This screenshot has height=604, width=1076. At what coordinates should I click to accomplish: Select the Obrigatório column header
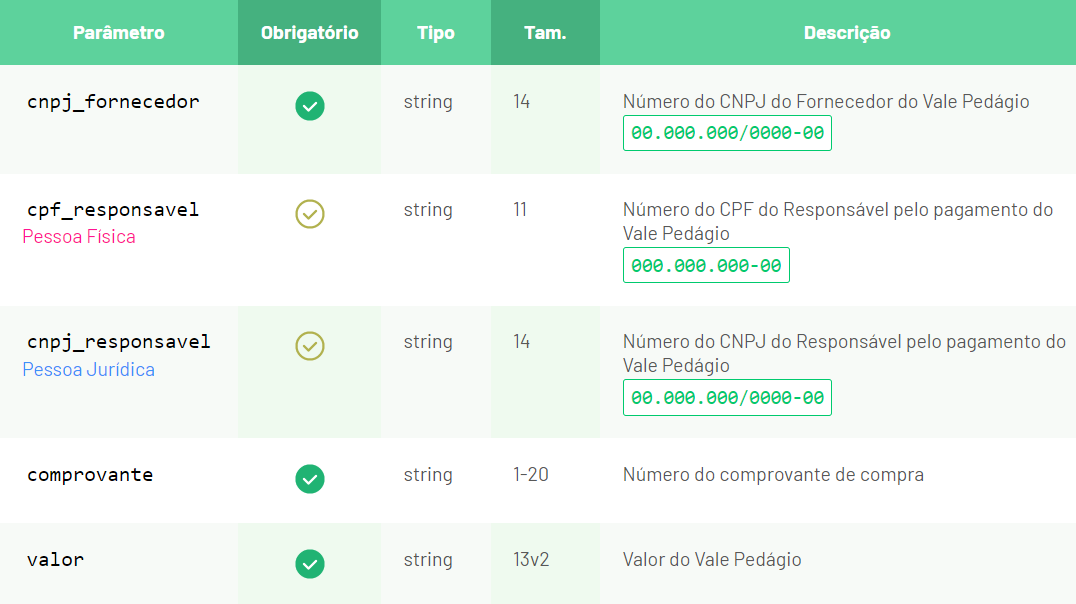(x=309, y=32)
